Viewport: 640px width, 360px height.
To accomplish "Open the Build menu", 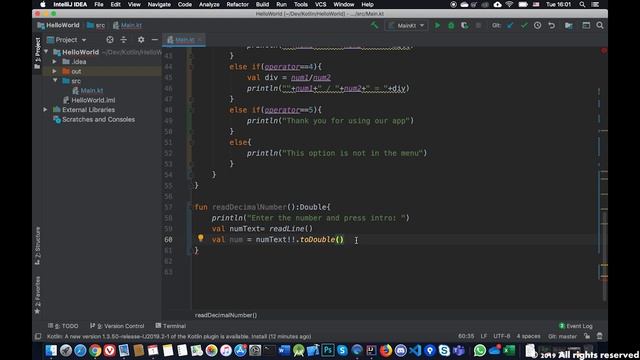I will pos(262,4).
